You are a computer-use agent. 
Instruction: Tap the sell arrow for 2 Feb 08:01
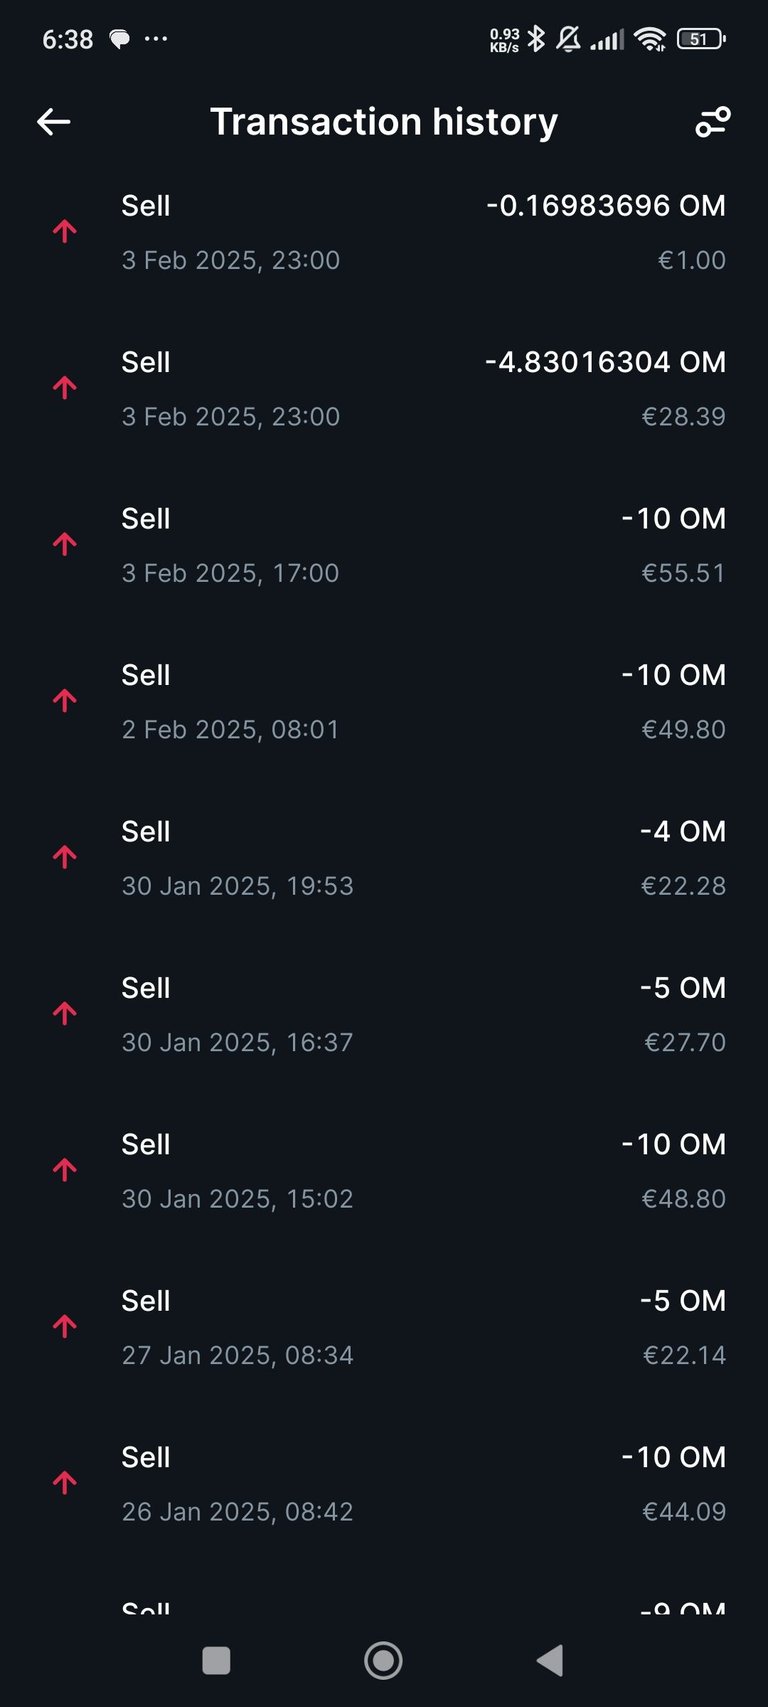click(65, 700)
